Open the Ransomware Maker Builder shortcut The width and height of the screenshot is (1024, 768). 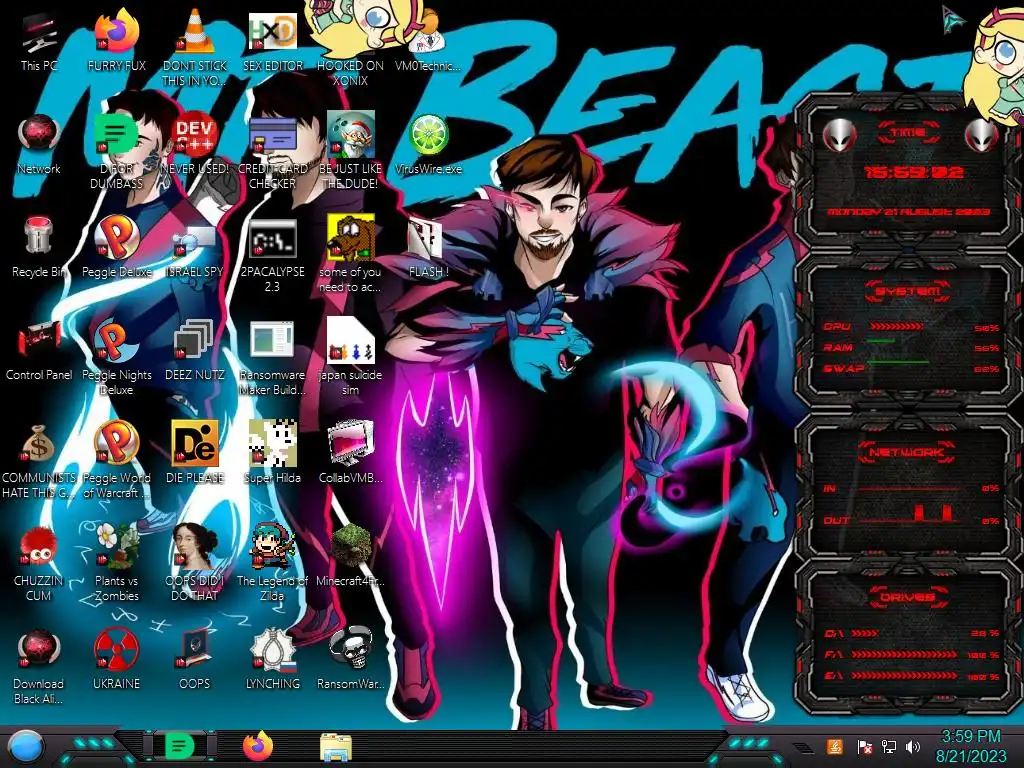(x=272, y=358)
